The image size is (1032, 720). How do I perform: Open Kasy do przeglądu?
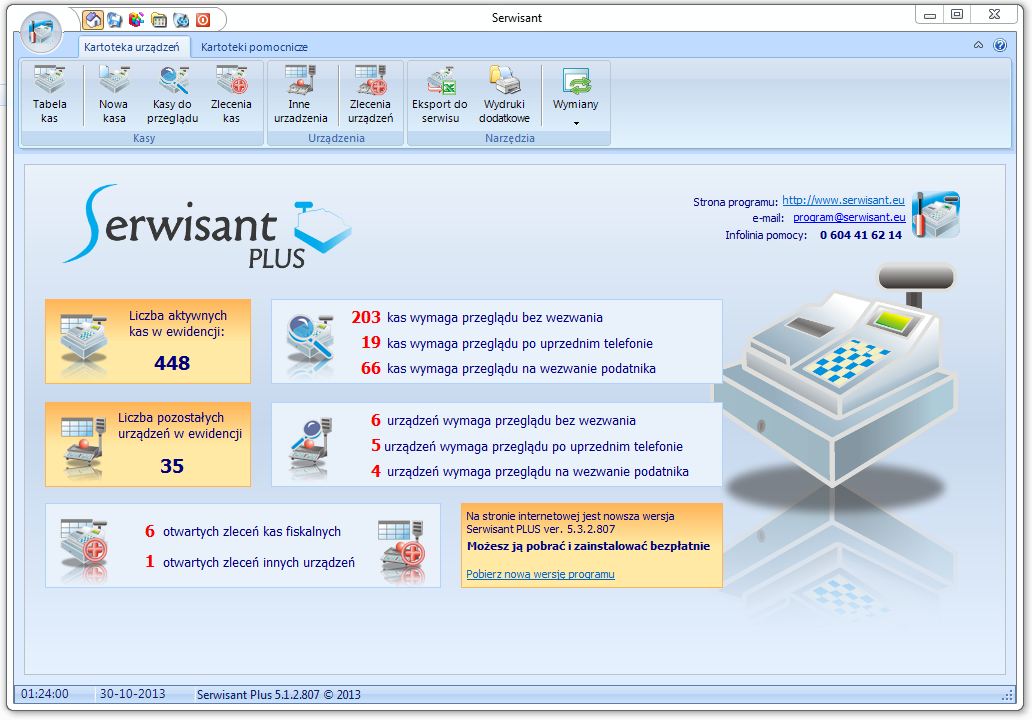[x=172, y=94]
